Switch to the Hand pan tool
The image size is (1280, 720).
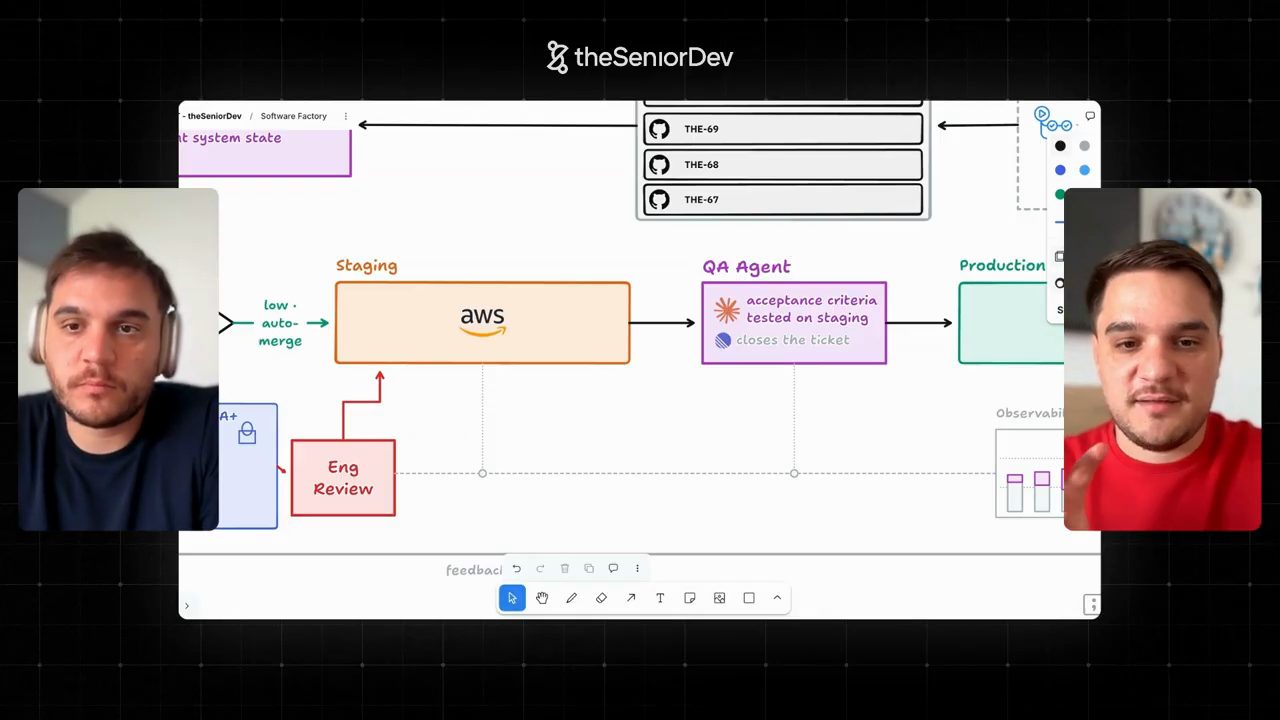542,598
